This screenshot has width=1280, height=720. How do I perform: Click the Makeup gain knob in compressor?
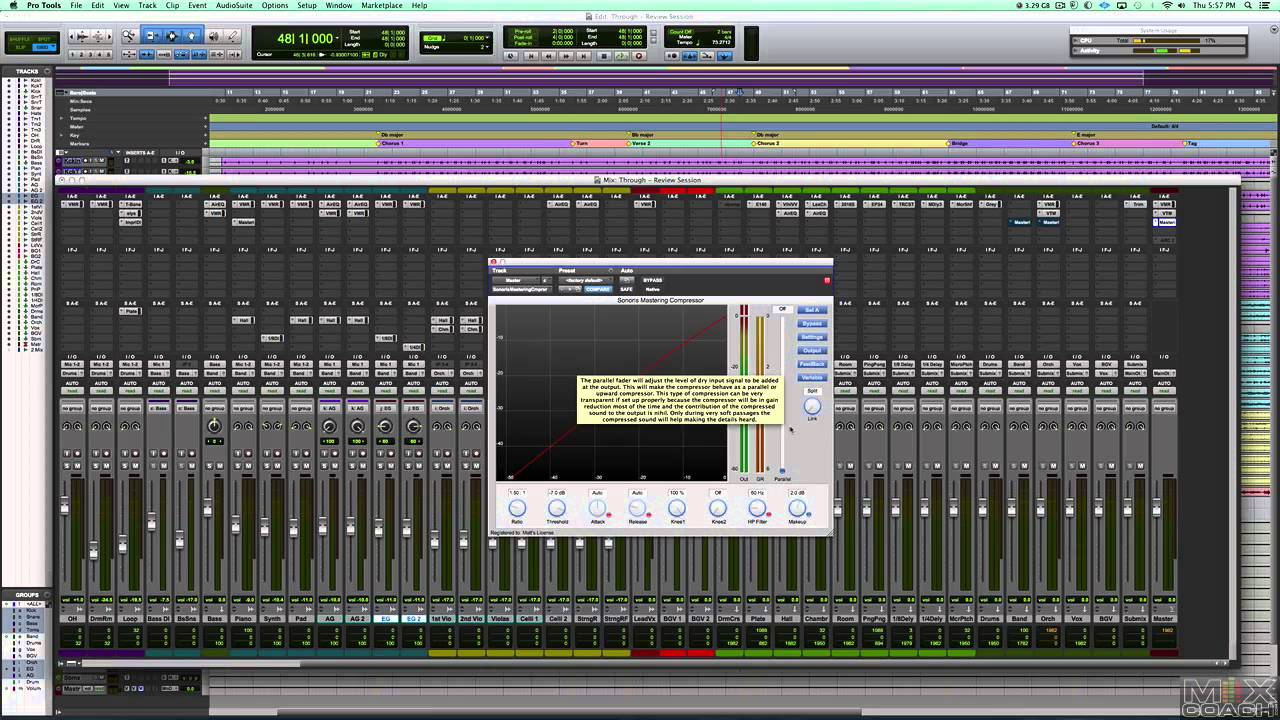click(797, 508)
